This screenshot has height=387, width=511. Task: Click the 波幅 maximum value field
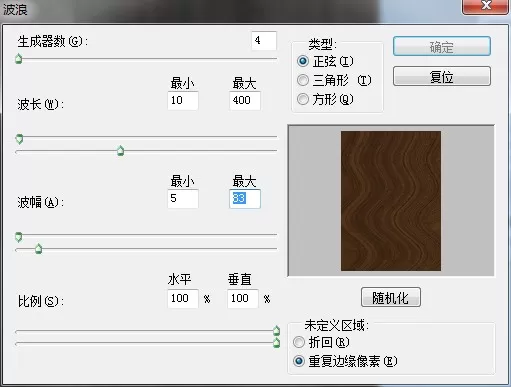tap(245, 199)
